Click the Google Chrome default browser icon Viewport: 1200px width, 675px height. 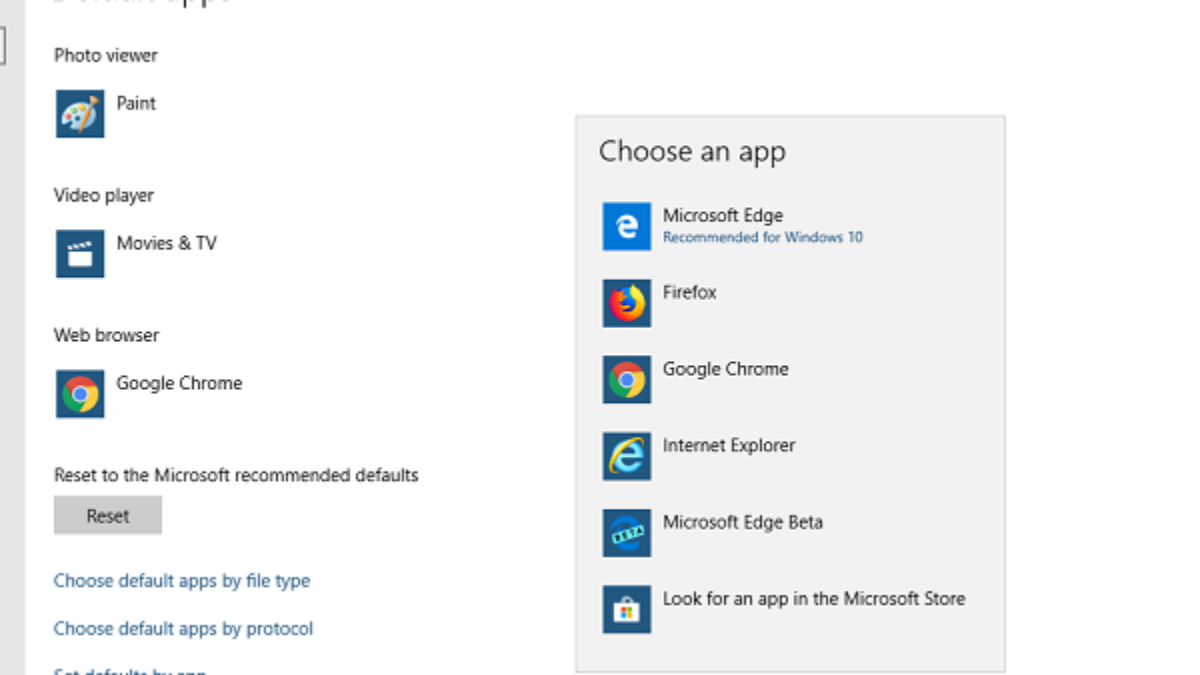pyautogui.click(x=80, y=394)
